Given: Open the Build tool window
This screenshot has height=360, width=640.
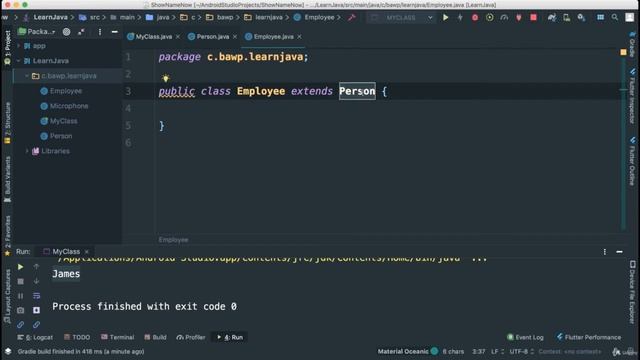Looking at the screenshot, I should [155, 338].
